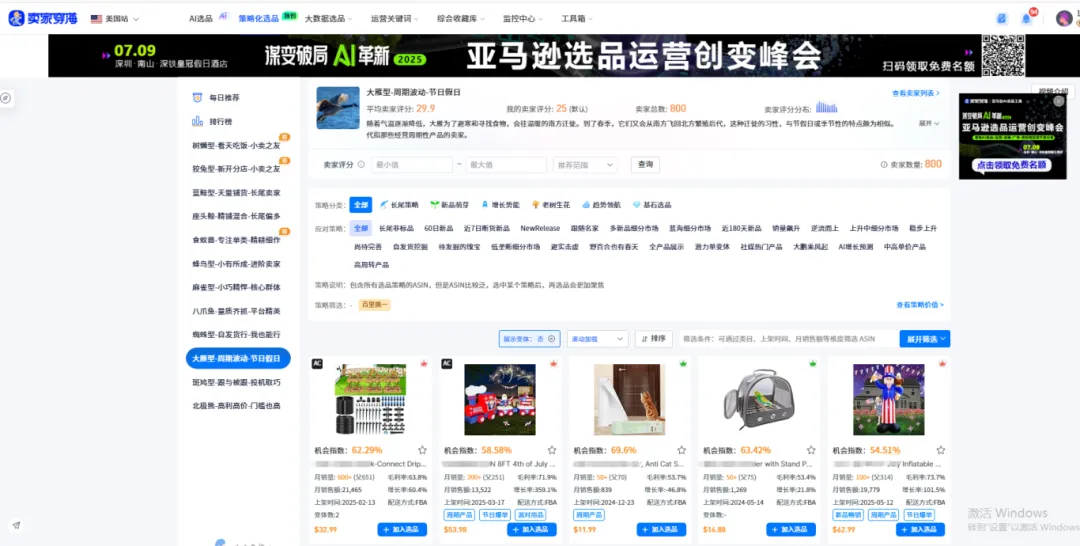Expand the 工具箱 menu

[x=577, y=19]
